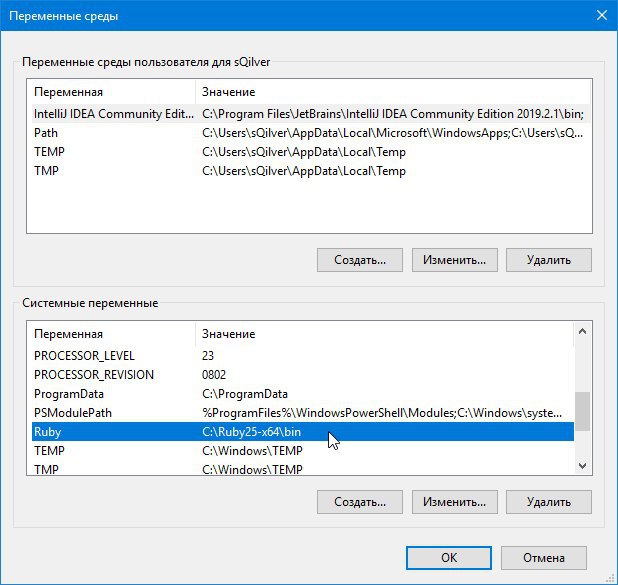Click value 23 of PROCESSOR_LEVEL
Viewport: 618px width, 585px height.
208,356
